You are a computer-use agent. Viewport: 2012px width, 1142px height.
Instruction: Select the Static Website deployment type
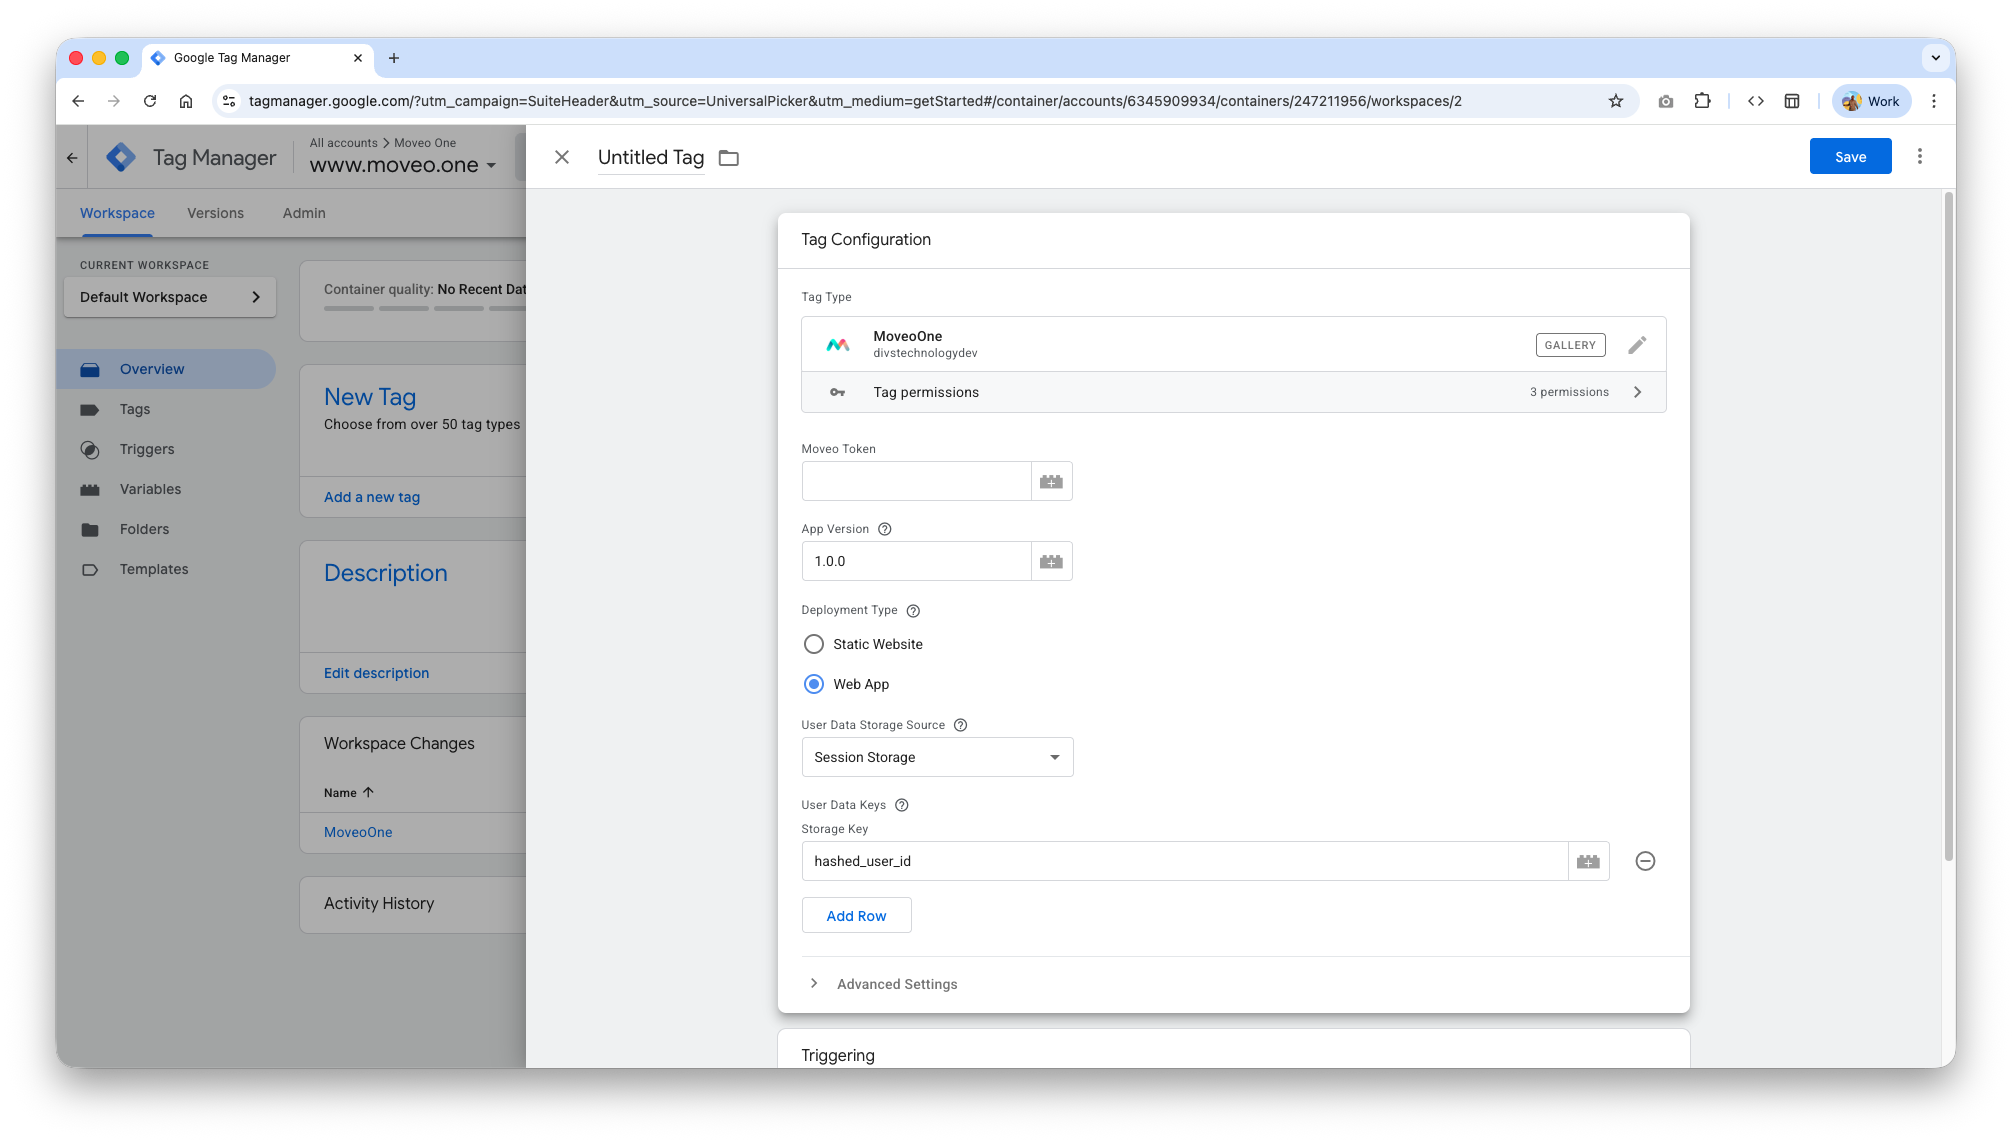pos(814,644)
